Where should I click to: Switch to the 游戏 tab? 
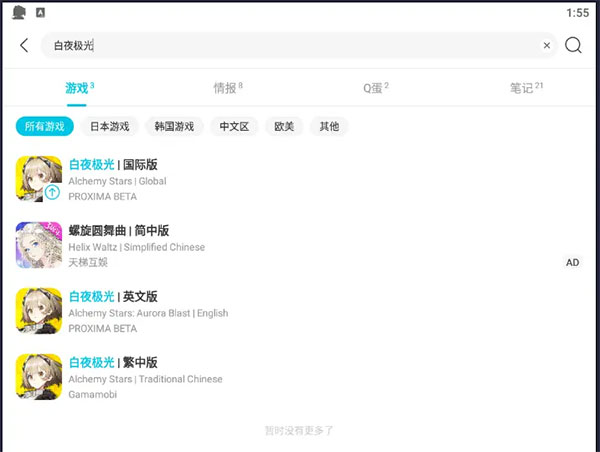[x=80, y=88]
